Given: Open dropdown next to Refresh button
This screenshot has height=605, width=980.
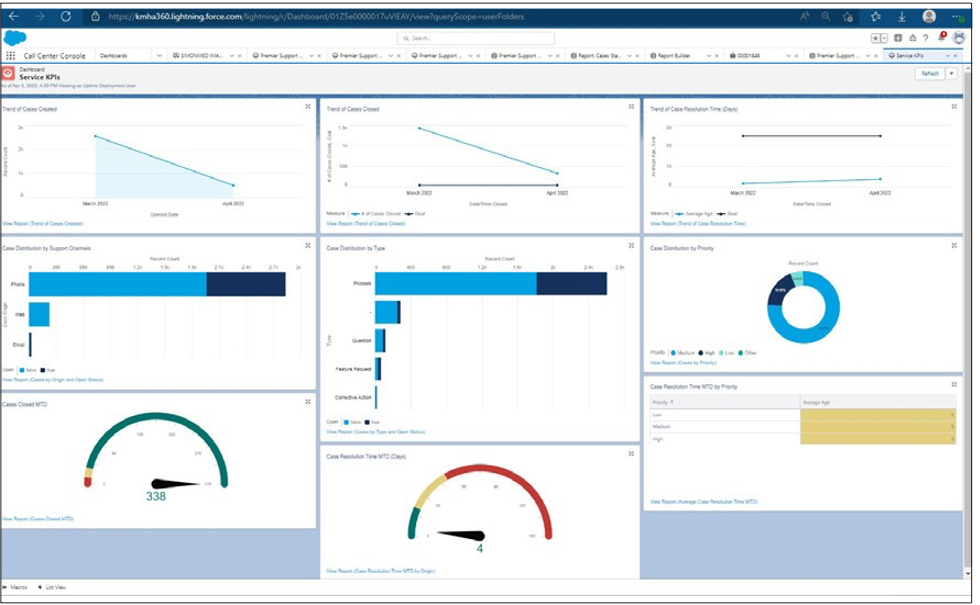Looking at the screenshot, I should [x=951, y=73].
